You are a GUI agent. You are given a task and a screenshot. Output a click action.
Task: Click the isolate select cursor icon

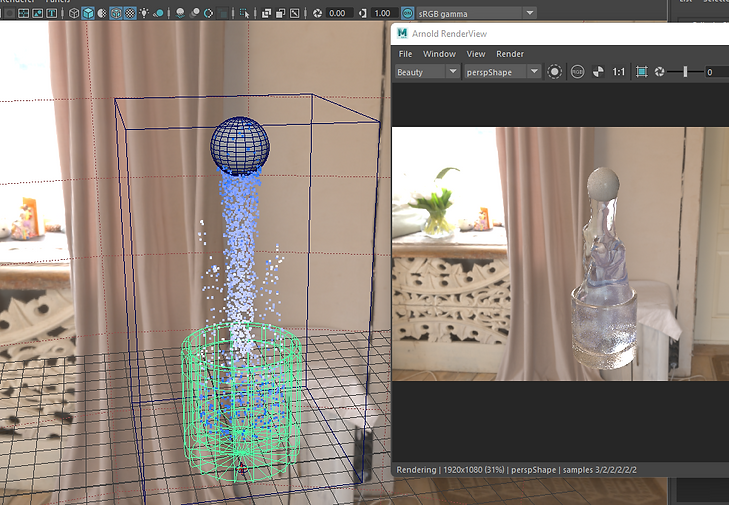pos(244,13)
